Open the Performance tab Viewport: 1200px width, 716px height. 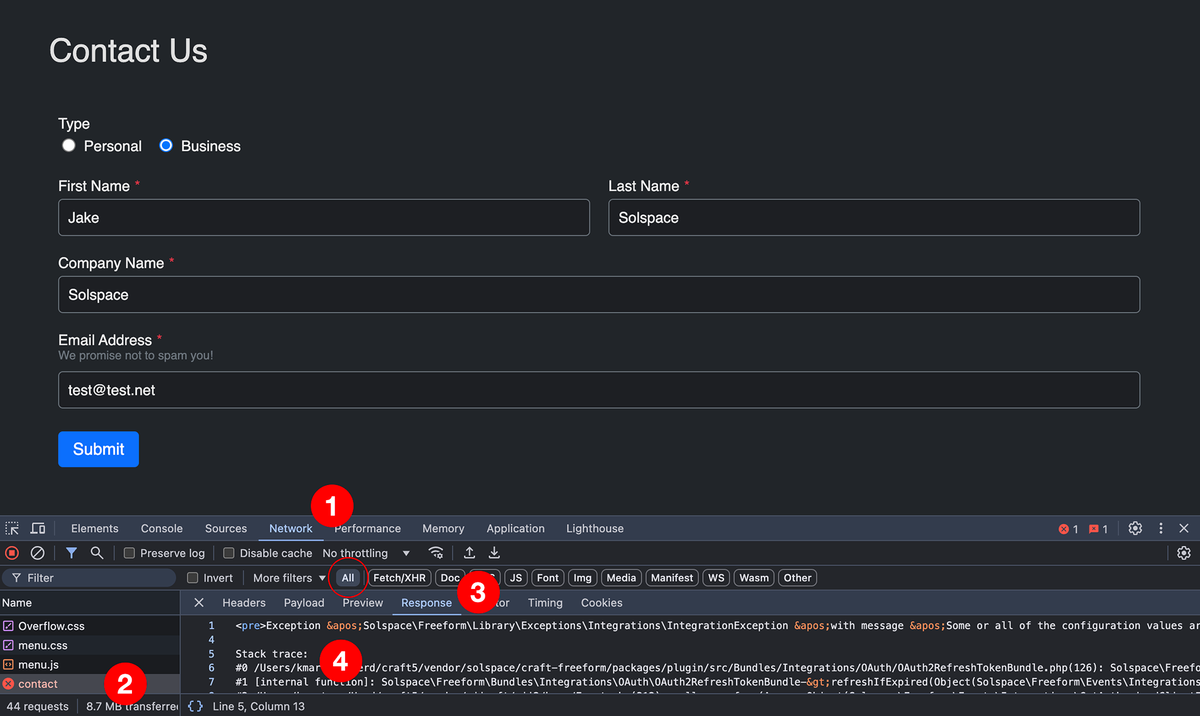(367, 528)
